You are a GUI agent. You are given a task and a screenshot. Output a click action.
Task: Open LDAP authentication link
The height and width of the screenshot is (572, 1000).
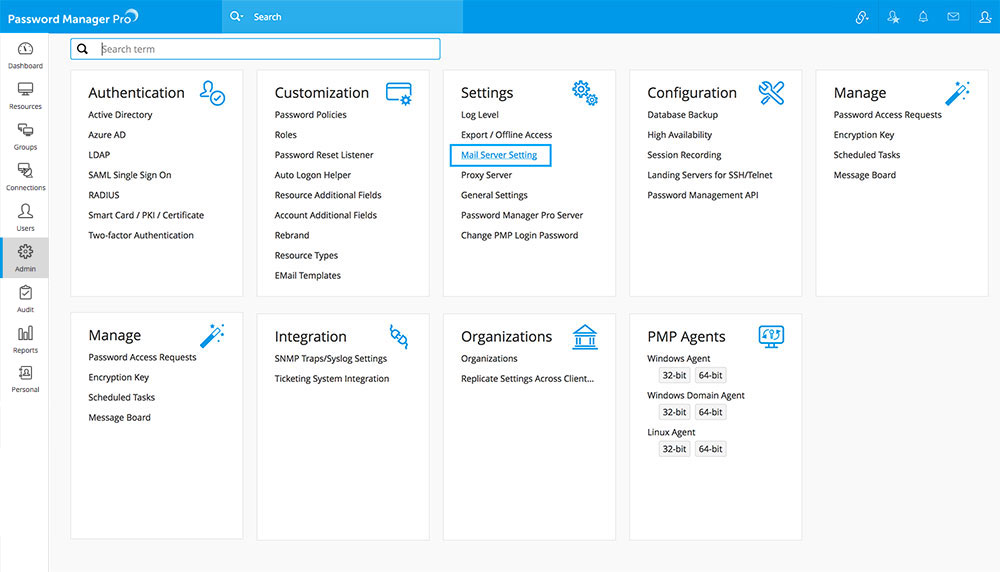99,155
